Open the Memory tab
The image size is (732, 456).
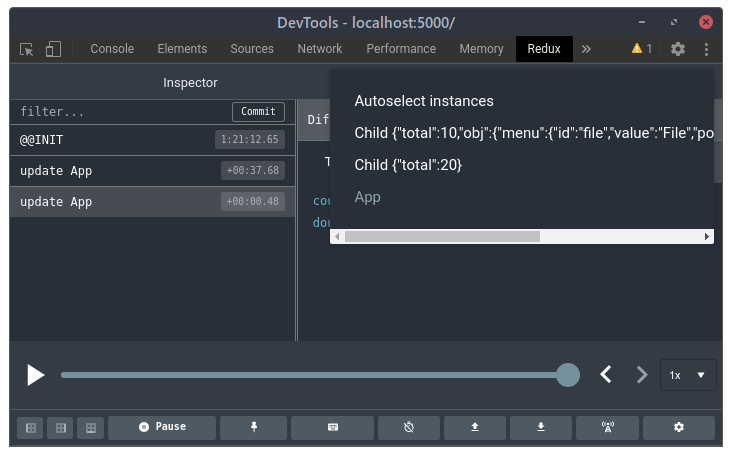click(481, 49)
